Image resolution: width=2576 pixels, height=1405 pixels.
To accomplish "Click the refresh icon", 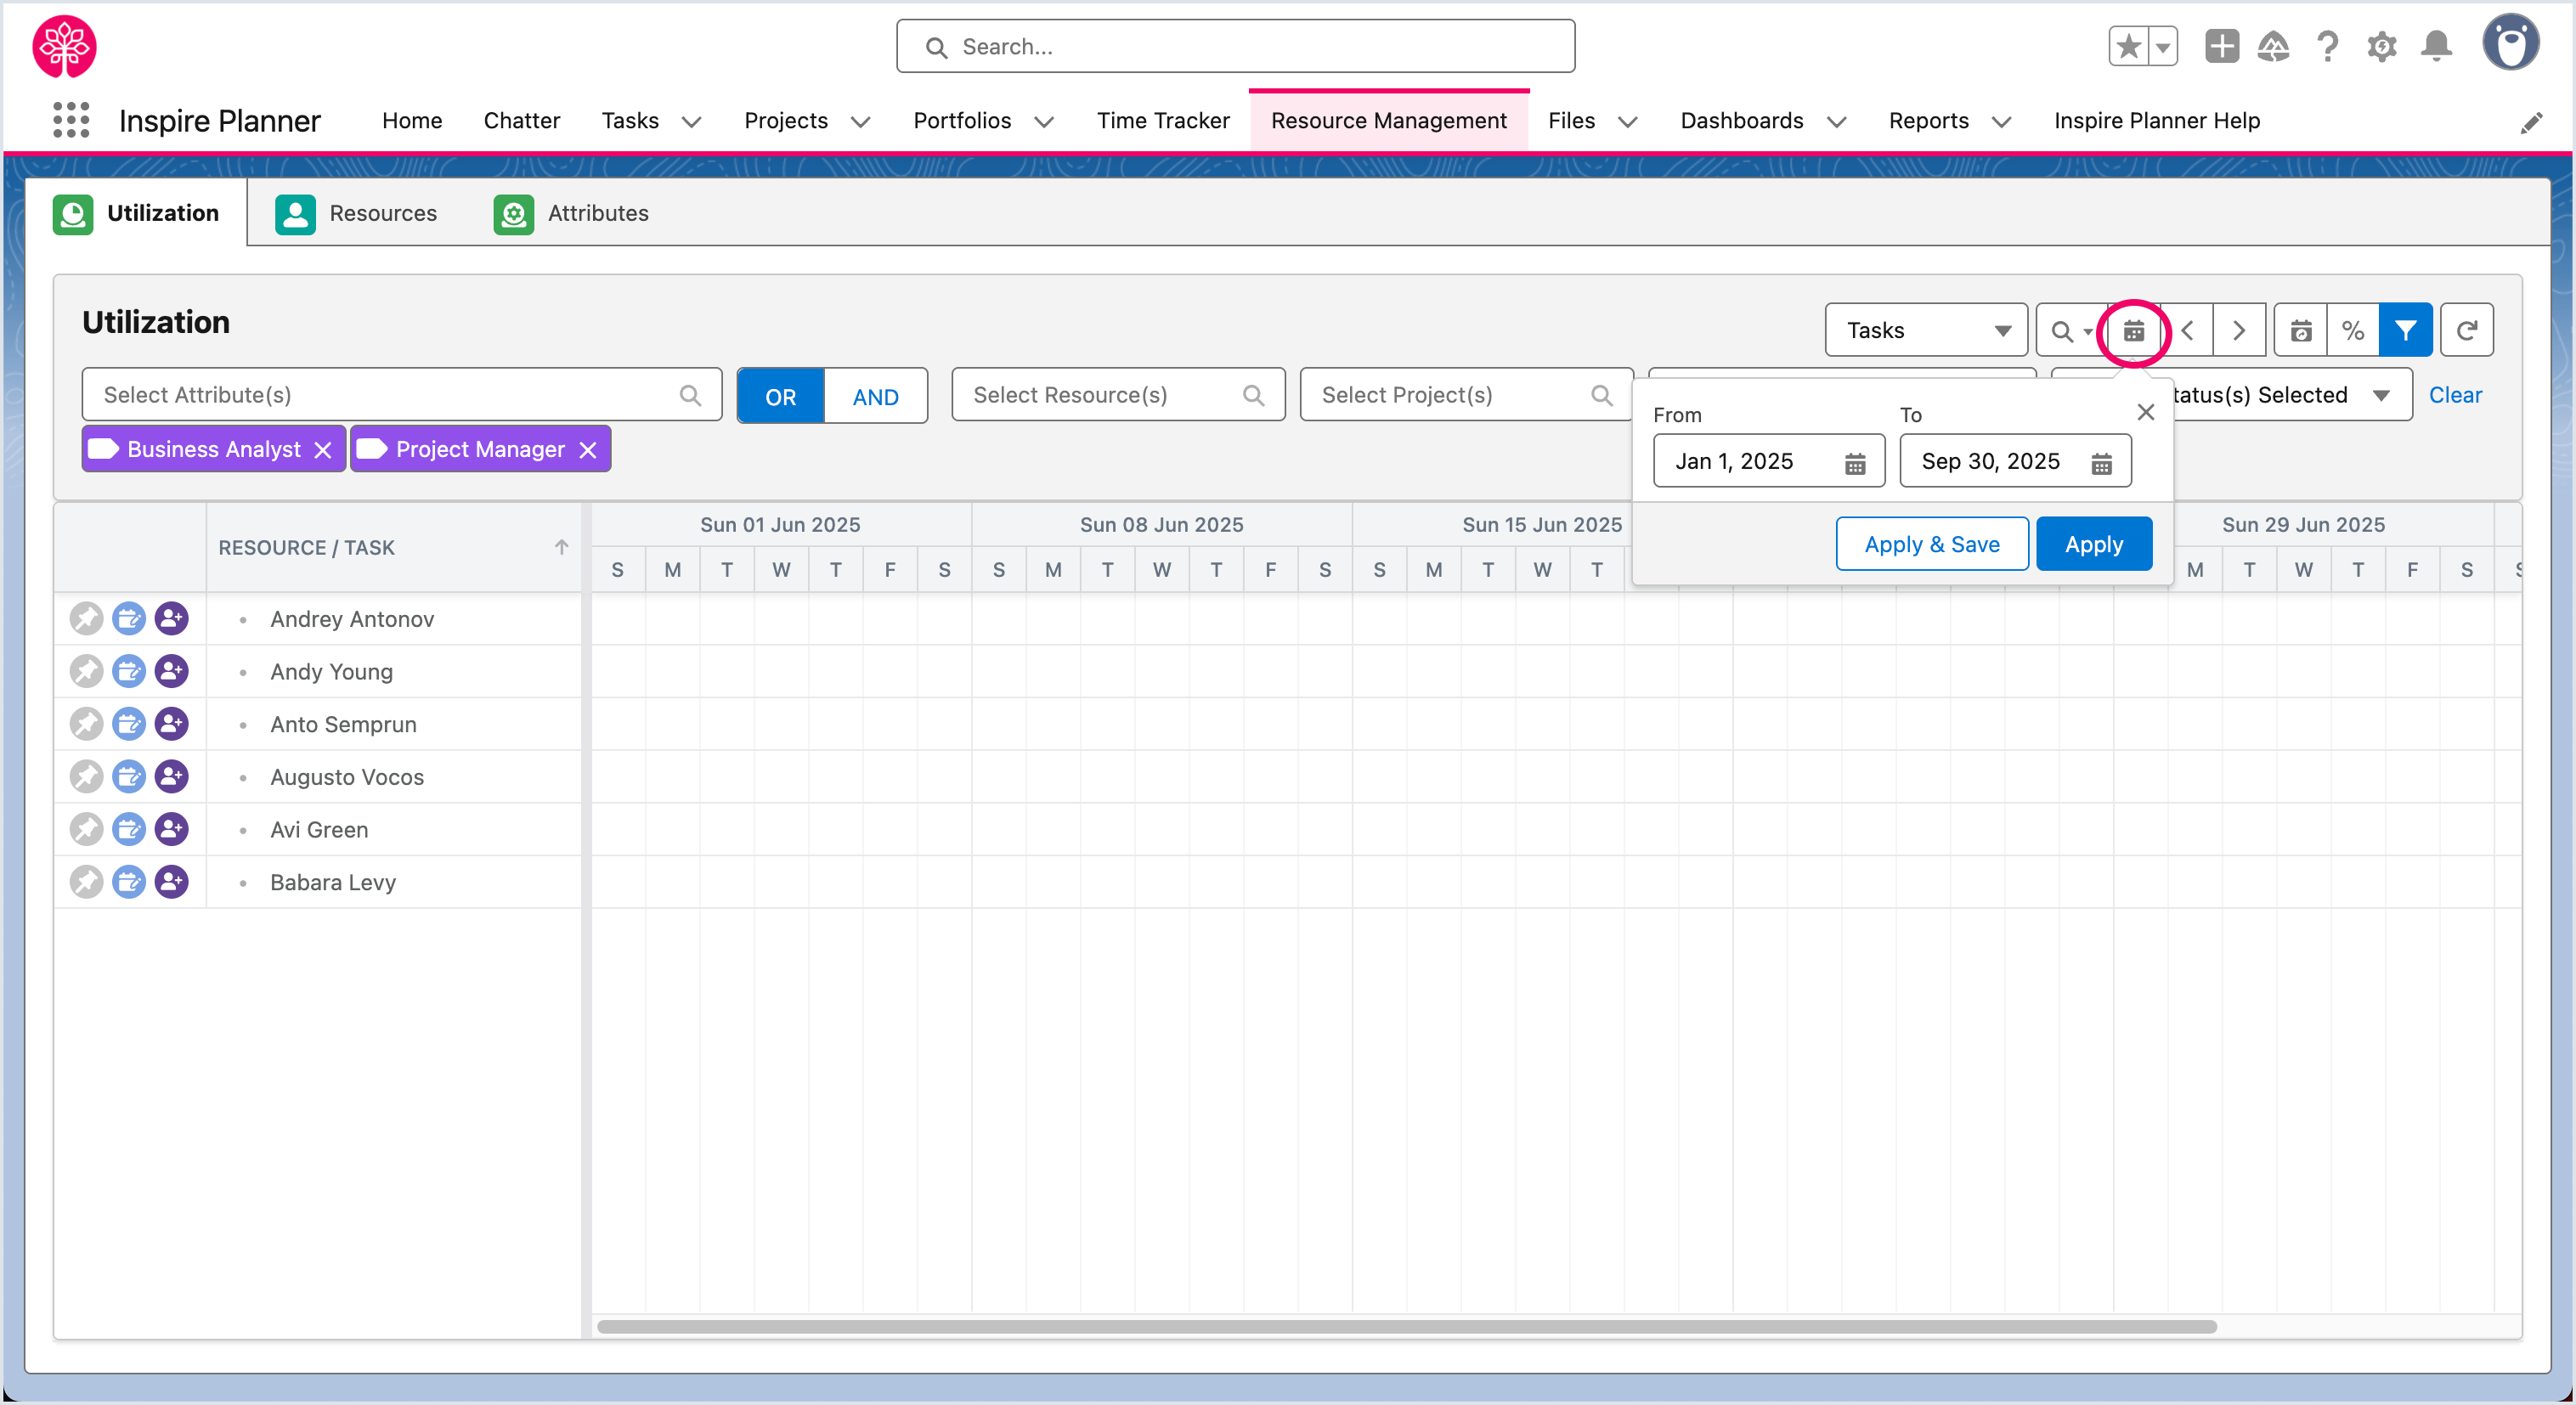I will coord(2466,330).
